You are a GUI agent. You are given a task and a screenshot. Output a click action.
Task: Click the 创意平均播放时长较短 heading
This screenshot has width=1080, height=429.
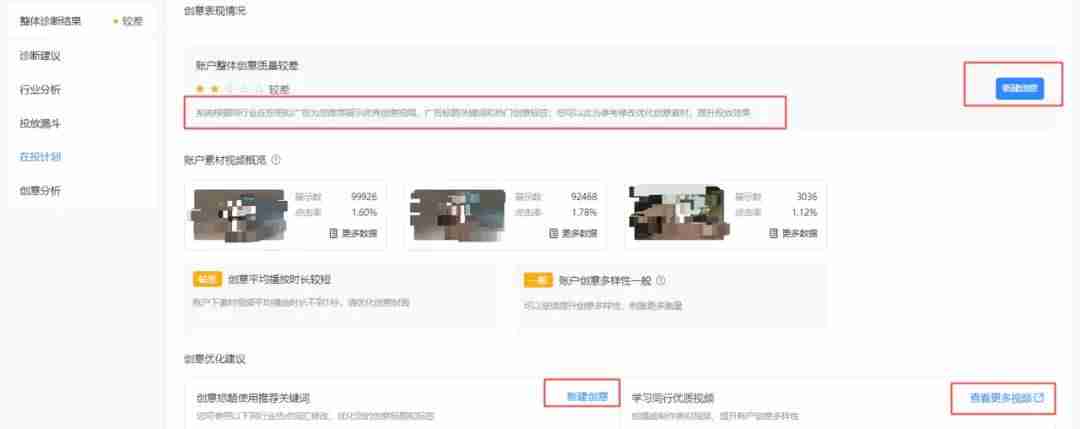(x=280, y=280)
